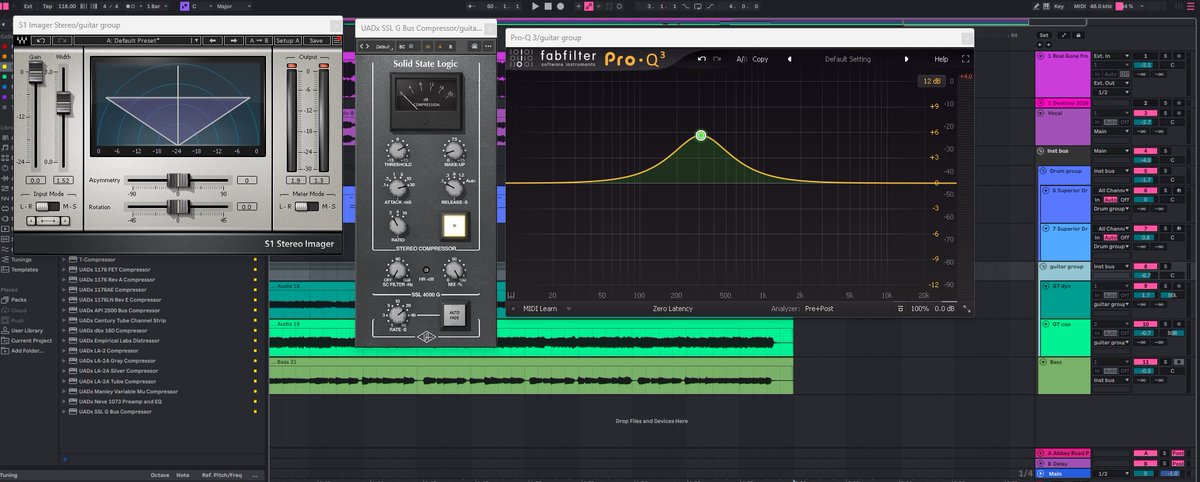Click the SSL compressor Attack knob
The width and height of the screenshot is (1200, 482).
(399, 188)
